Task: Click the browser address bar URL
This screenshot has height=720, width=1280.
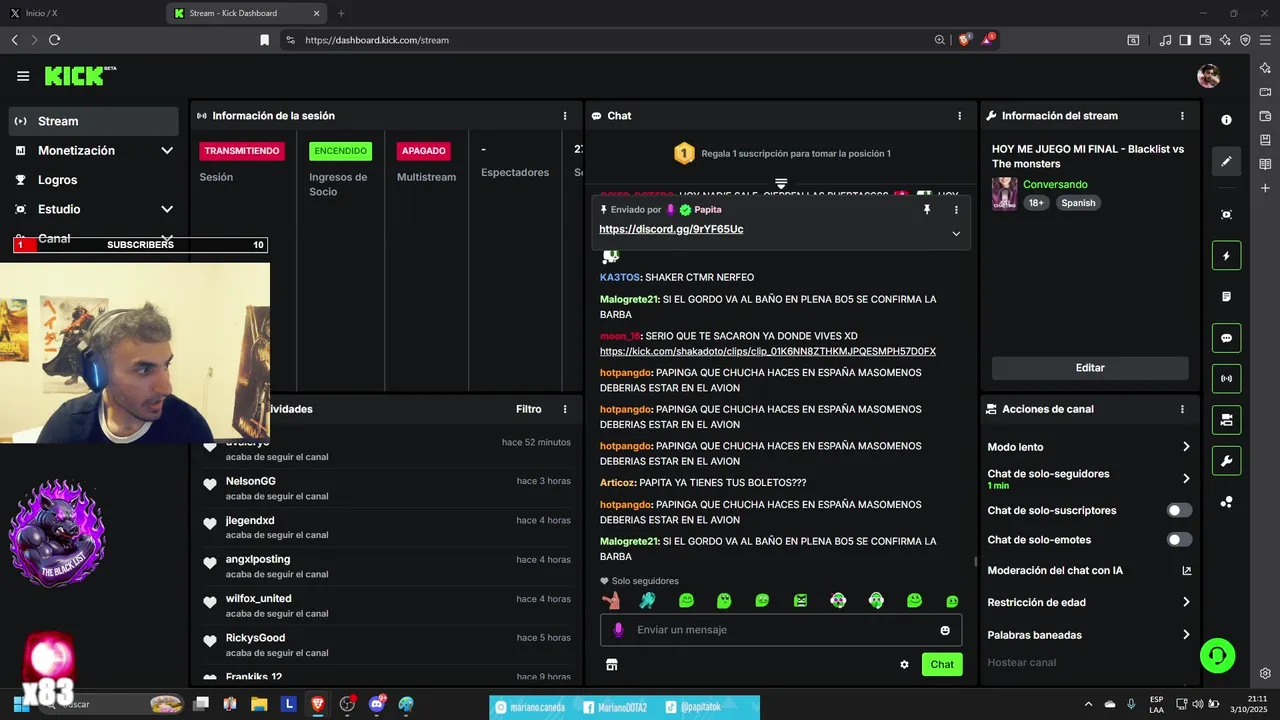Action: click(x=377, y=40)
